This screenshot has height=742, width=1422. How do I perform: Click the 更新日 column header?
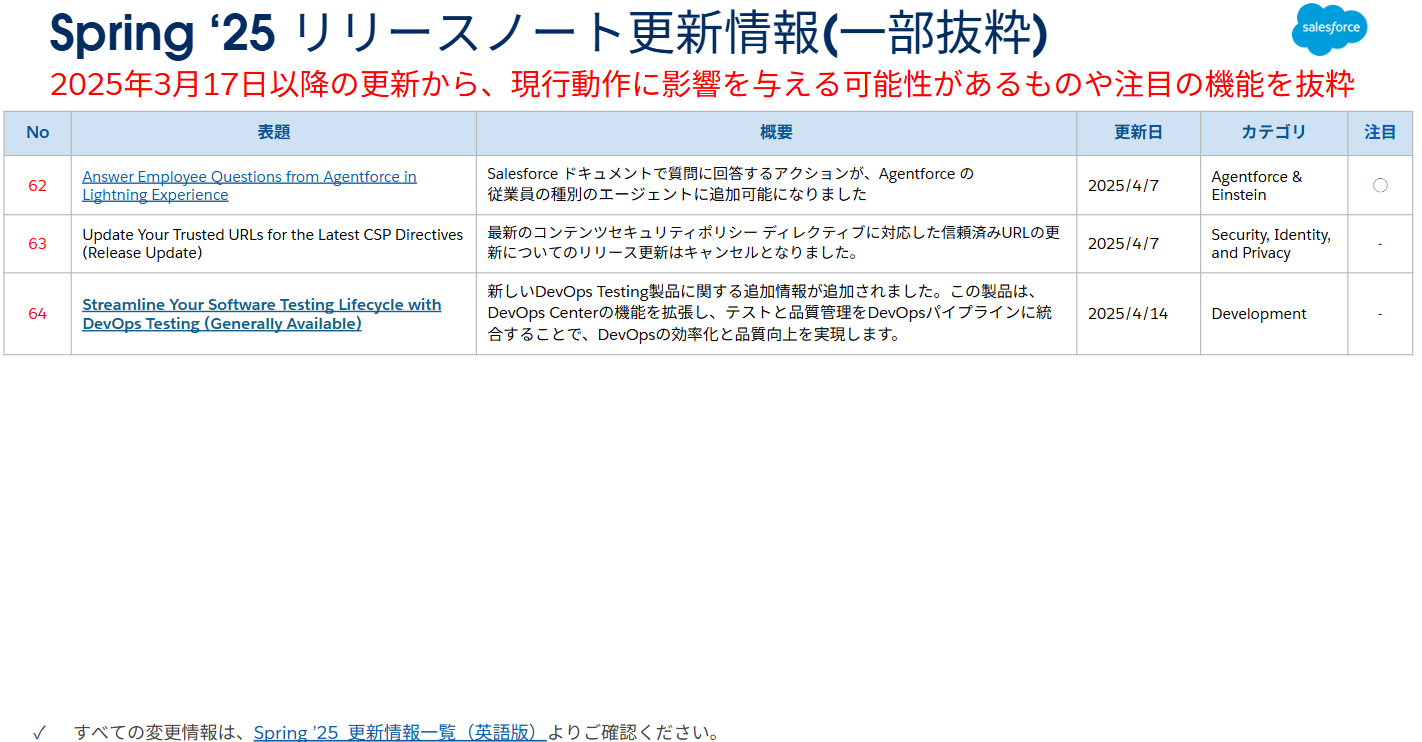(1138, 133)
